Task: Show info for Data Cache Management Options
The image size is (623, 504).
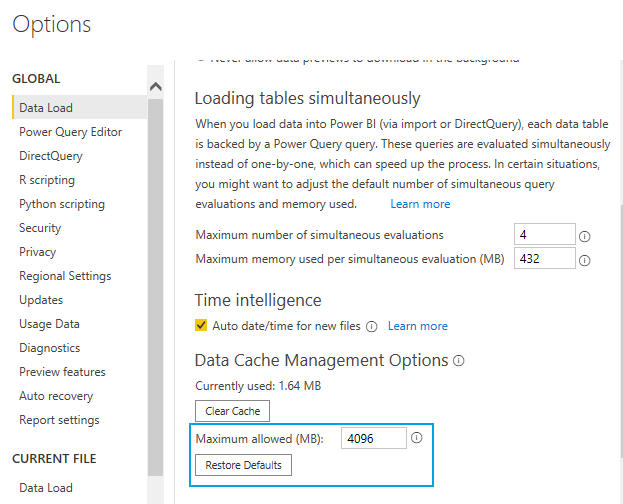Action: [459, 361]
